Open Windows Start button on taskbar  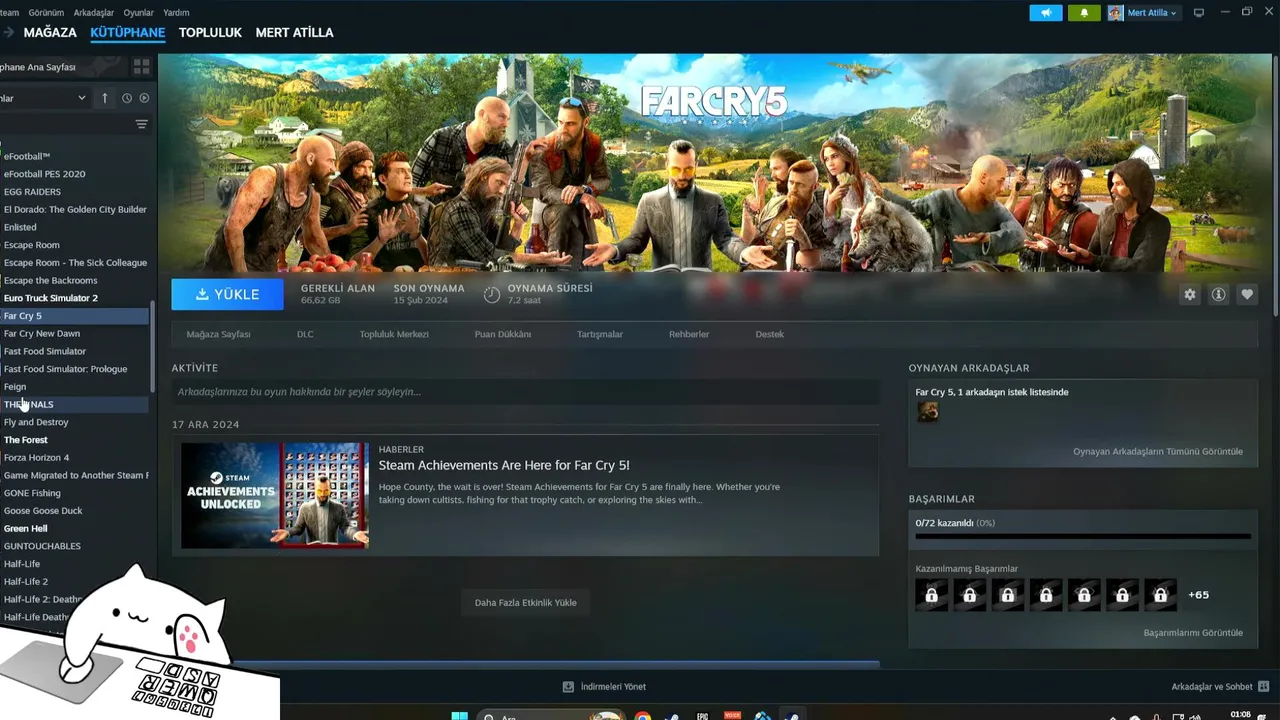coord(459,716)
